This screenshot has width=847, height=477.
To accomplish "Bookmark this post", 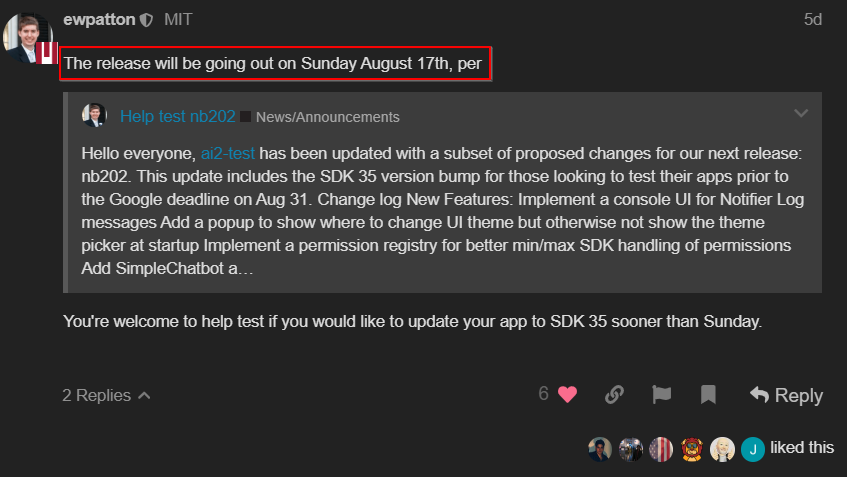I will pos(708,395).
